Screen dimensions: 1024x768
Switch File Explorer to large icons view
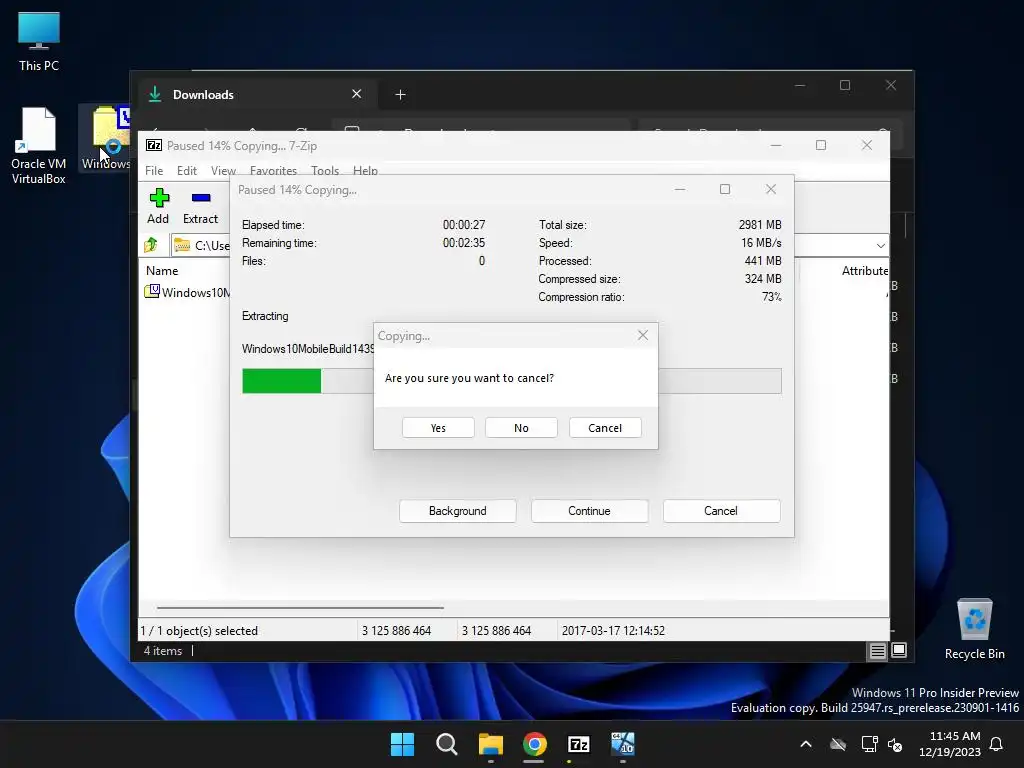pos(899,650)
